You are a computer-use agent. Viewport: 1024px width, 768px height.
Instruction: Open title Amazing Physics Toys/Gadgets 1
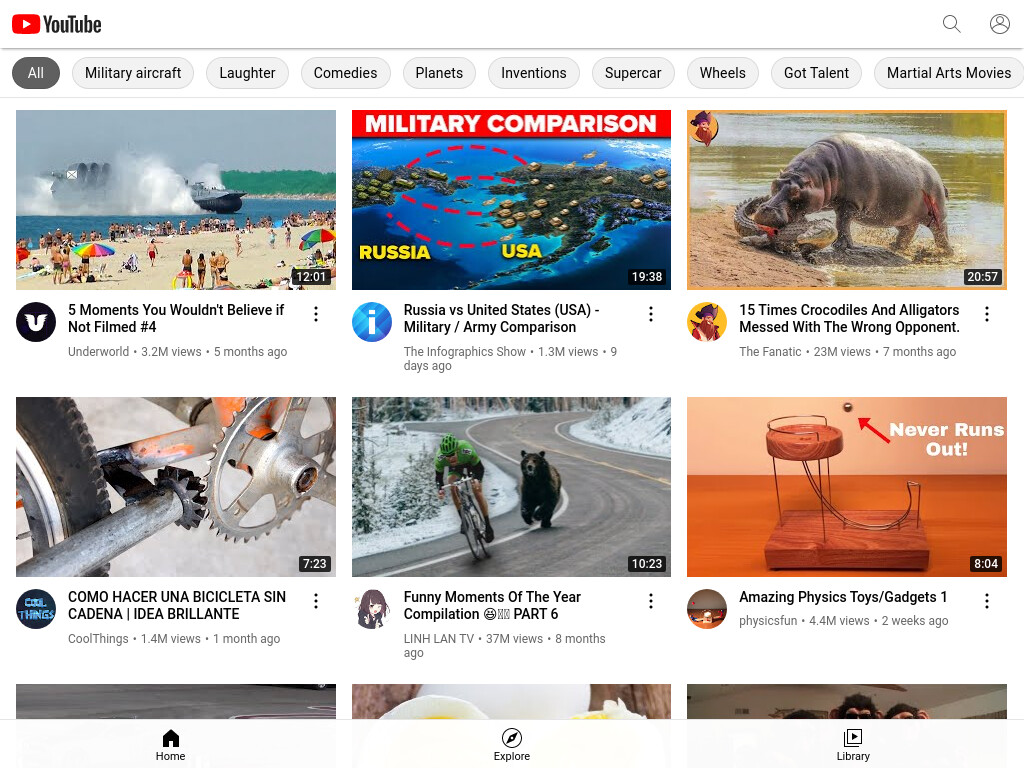pos(843,597)
